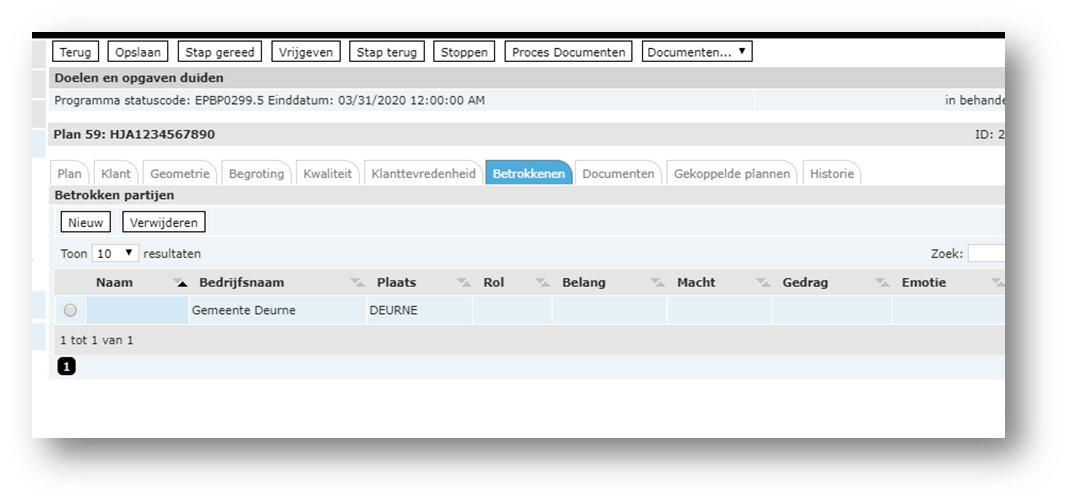Switch to the Geometrie tab

(180, 174)
